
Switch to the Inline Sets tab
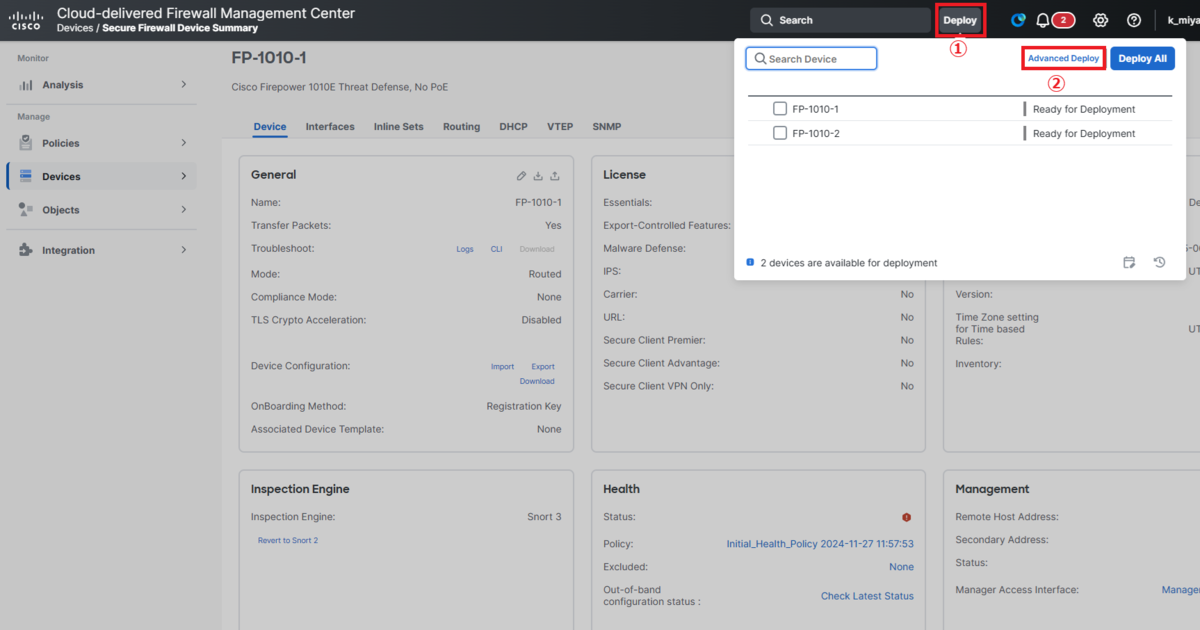pyautogui.click(x=398, y=127)
